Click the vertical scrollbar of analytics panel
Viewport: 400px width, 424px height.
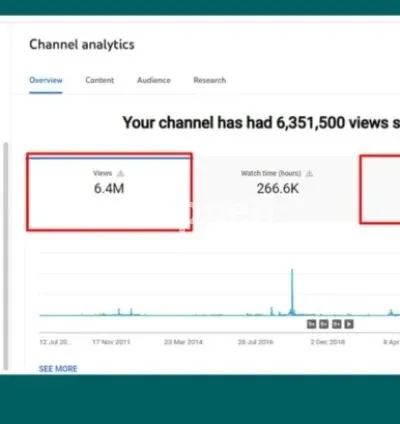coord(5,256)
